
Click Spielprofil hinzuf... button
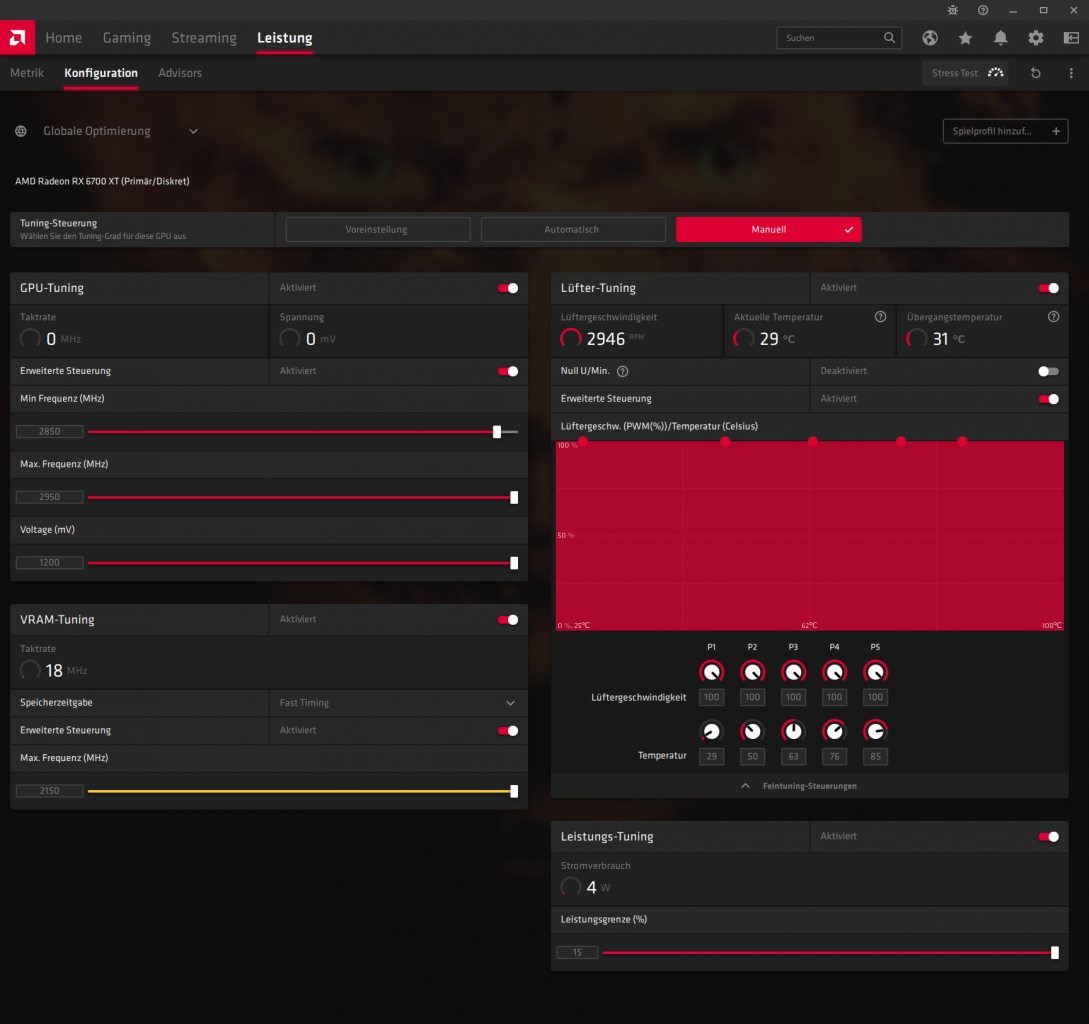pos(1005,131)
